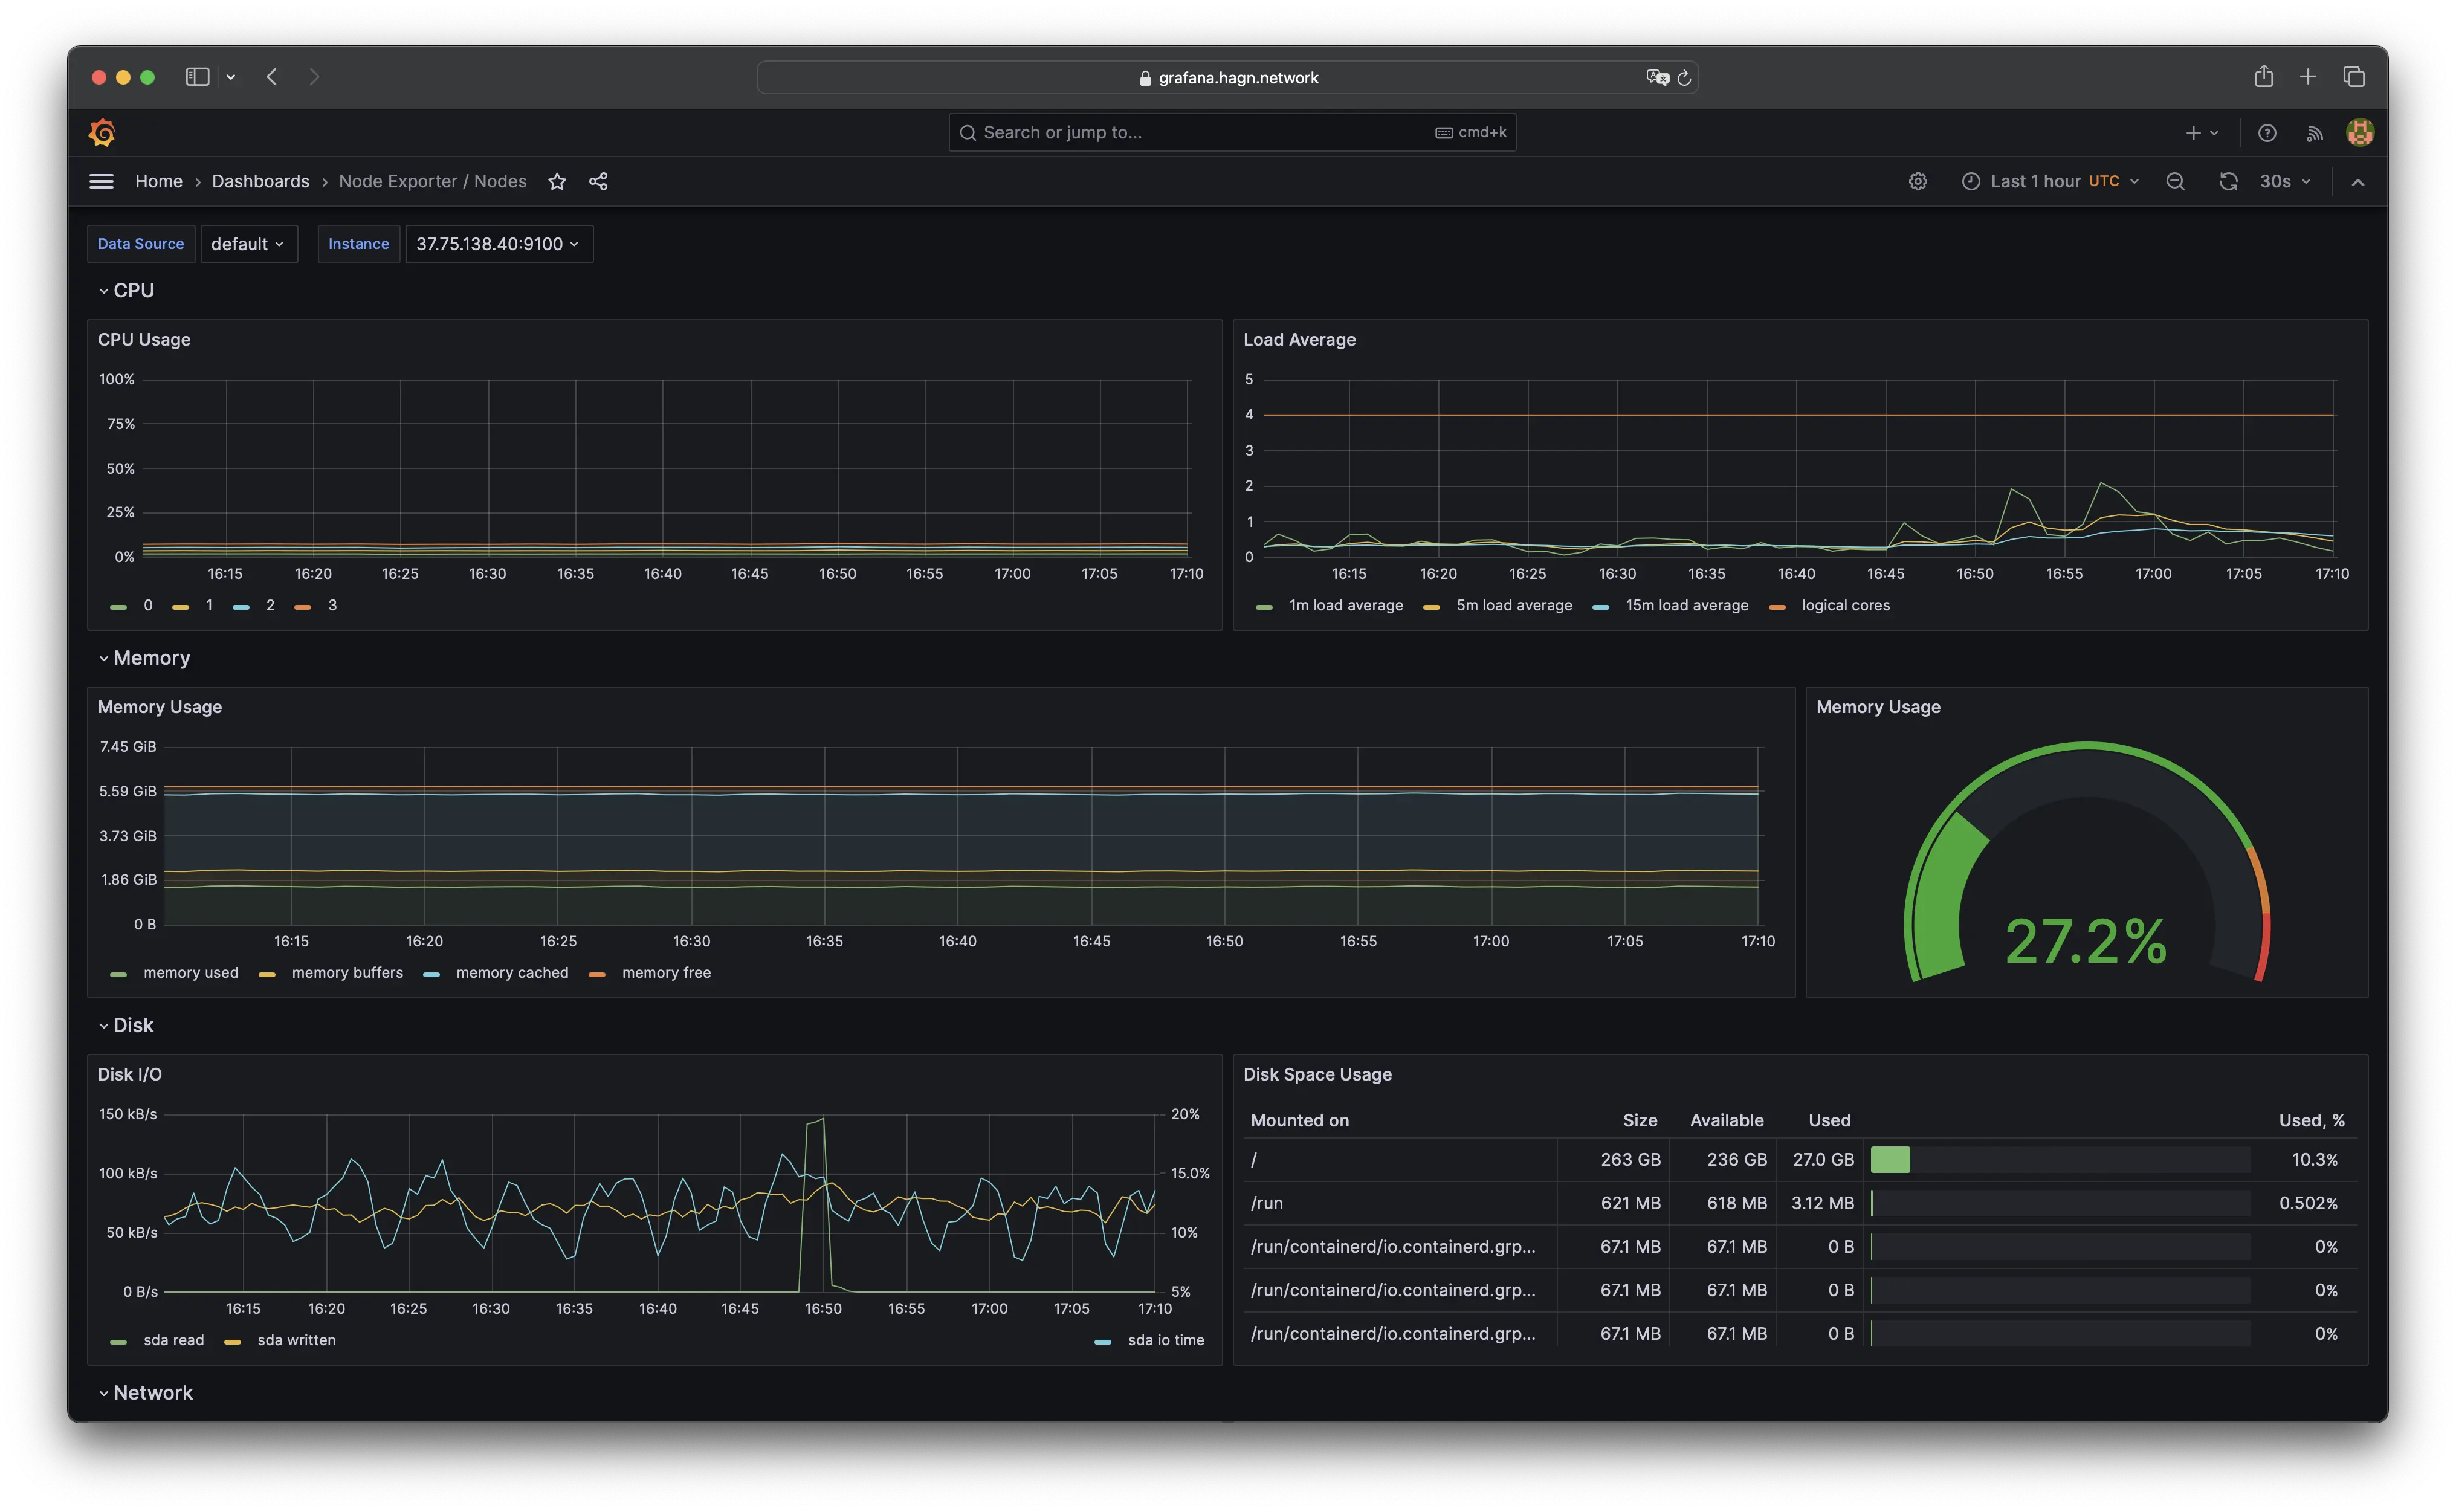Collapse the Memory row section
2456x1512 pixels.
(x=150, y=658)
